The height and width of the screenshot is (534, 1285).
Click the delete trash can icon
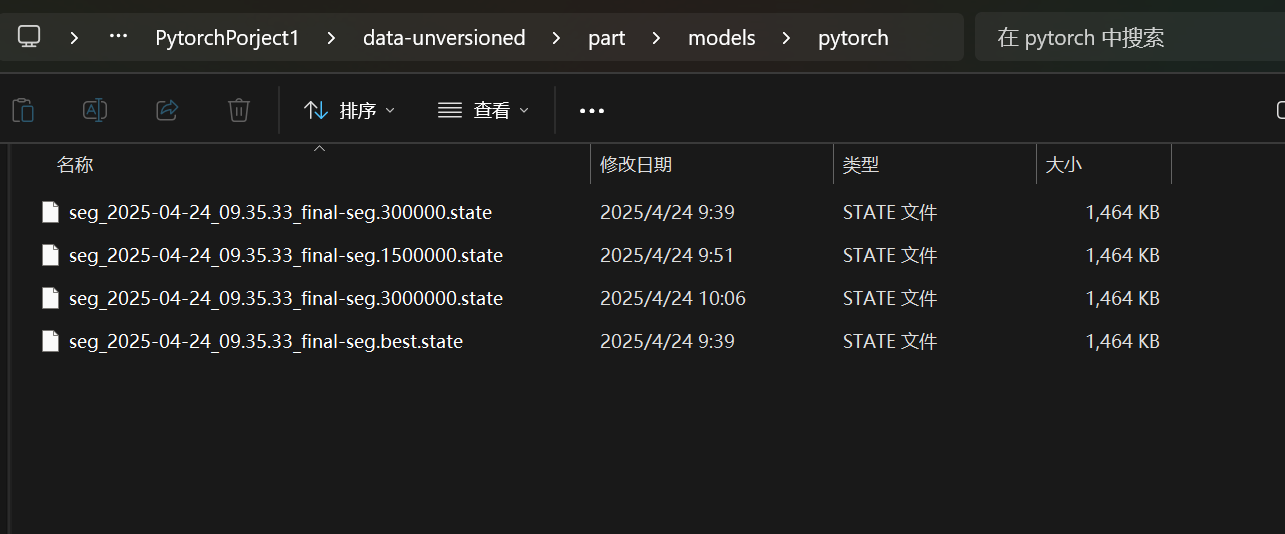(239, 110)
